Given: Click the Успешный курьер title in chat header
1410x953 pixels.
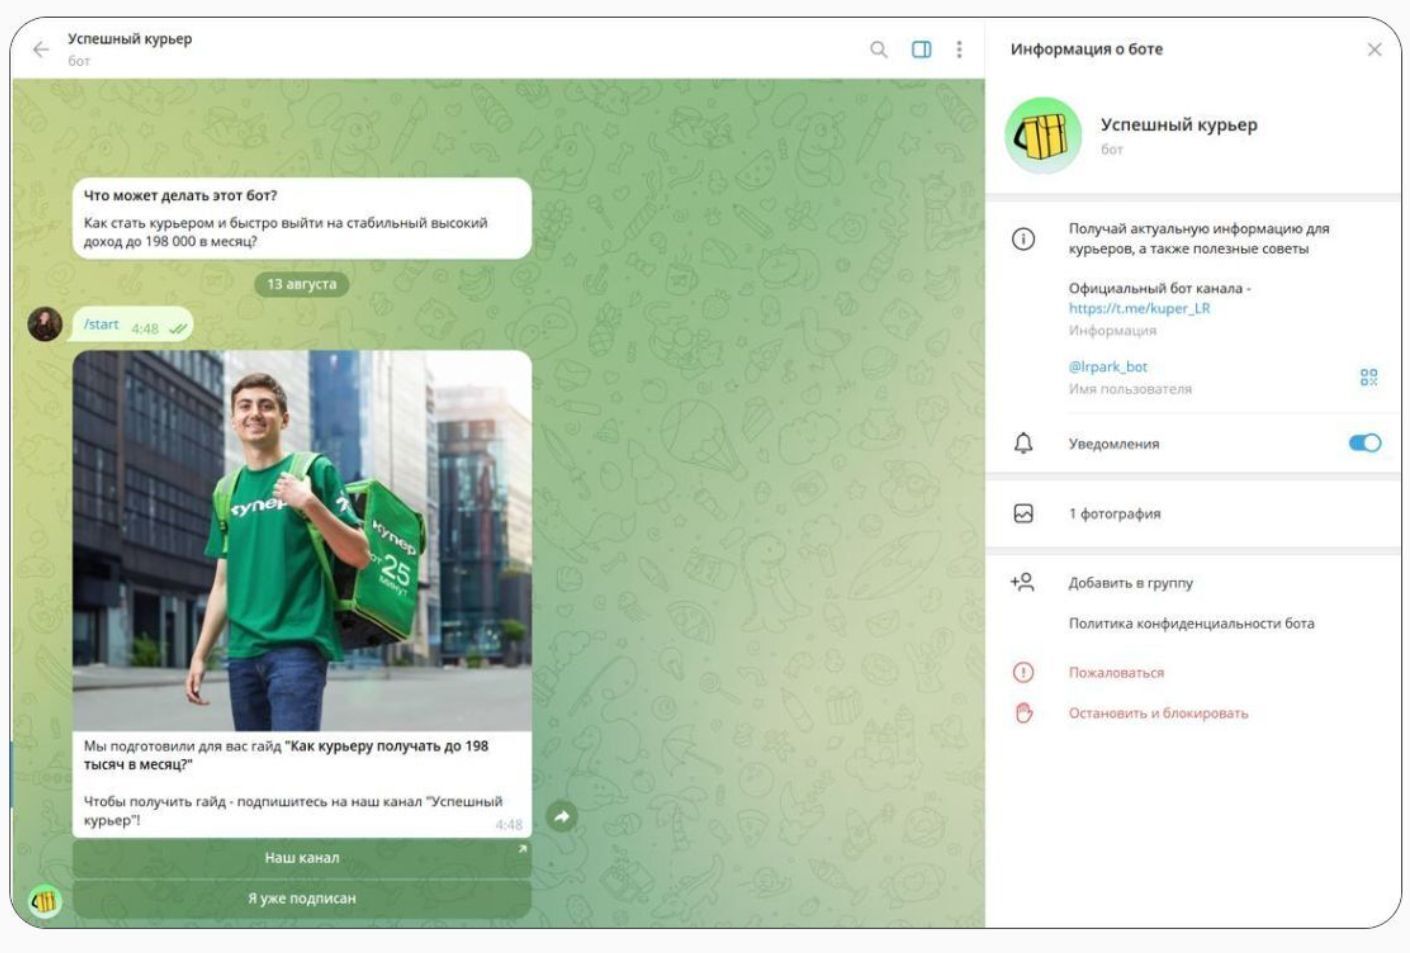Looking at the screenshot, I should (130, 39).
